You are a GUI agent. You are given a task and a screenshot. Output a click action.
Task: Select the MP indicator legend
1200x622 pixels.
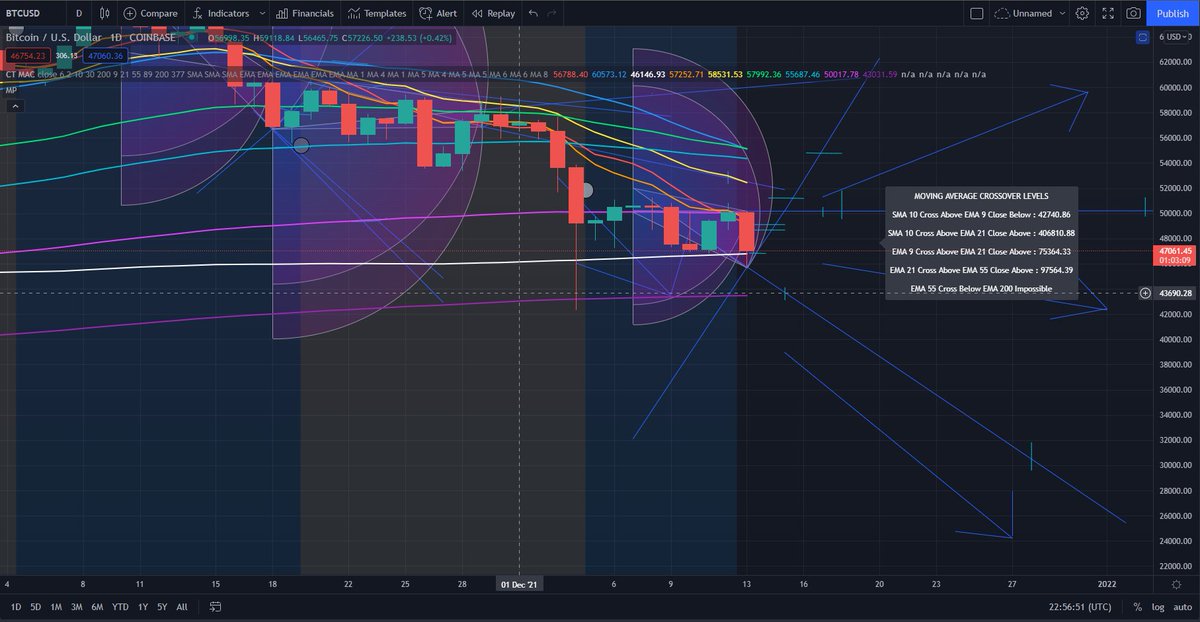pyautogui.click(x=10, y=90)
